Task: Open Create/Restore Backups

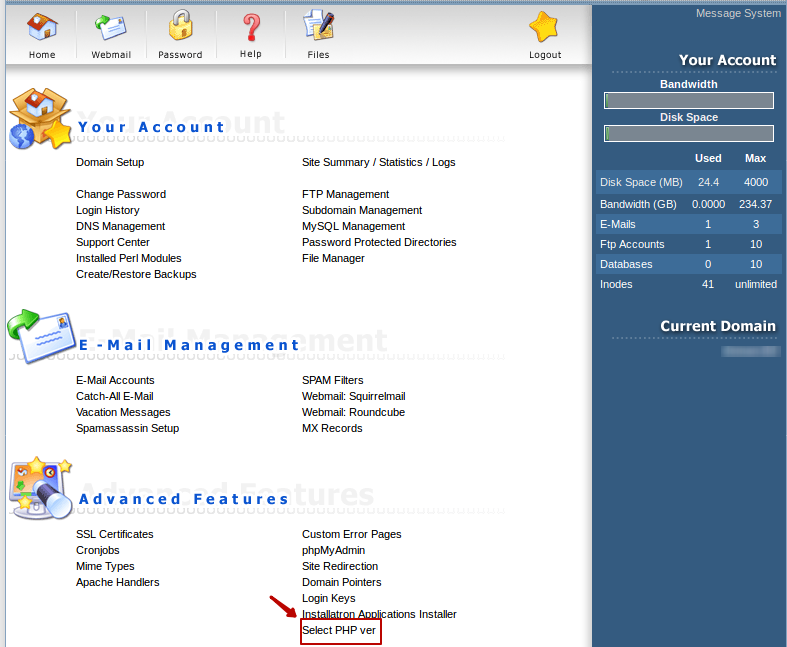Action: coord(136,274)
